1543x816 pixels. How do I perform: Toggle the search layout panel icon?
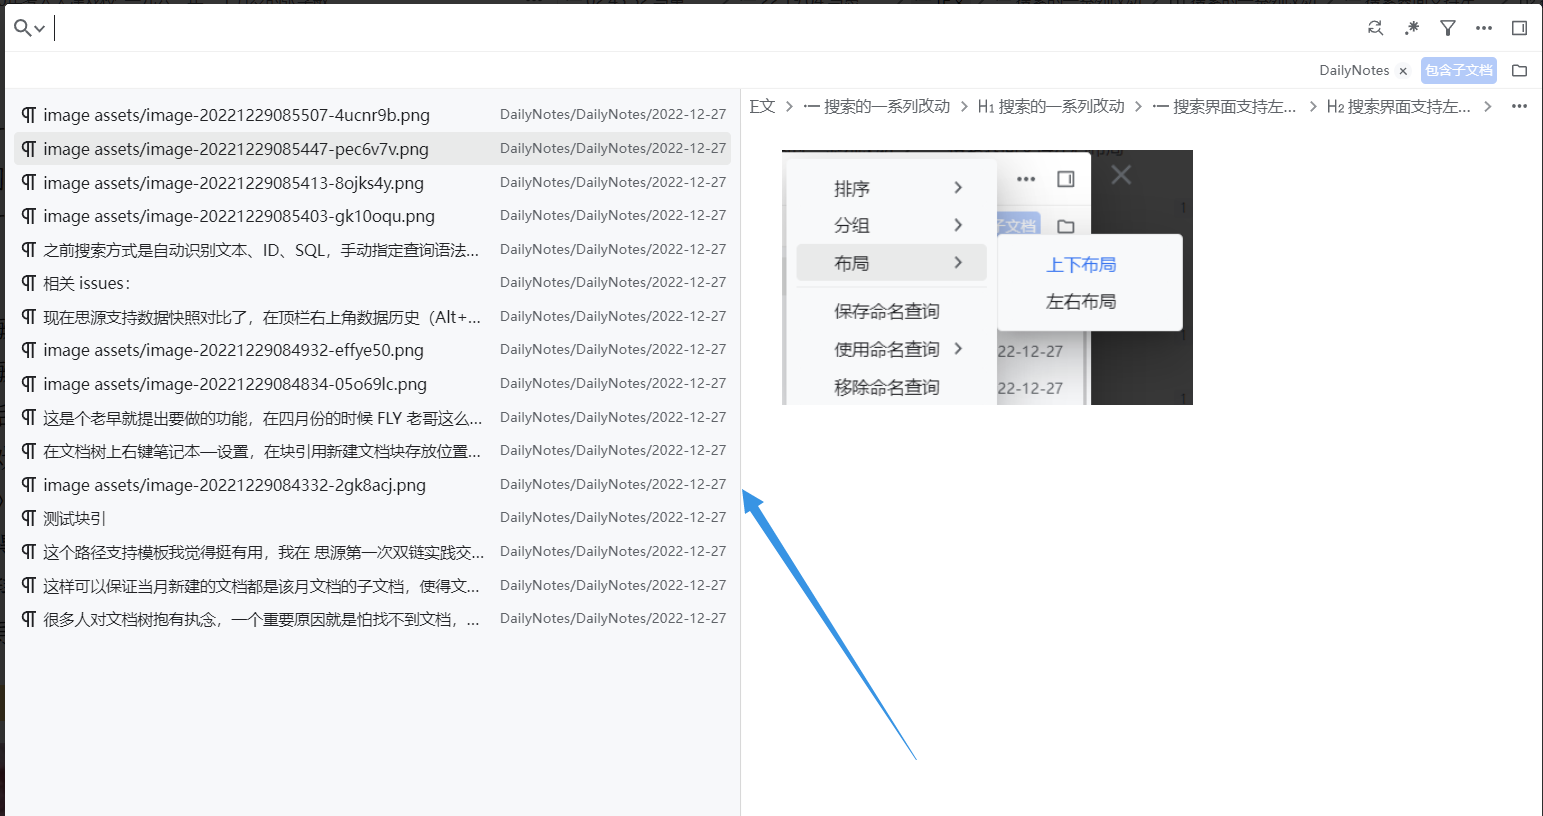1520,28
